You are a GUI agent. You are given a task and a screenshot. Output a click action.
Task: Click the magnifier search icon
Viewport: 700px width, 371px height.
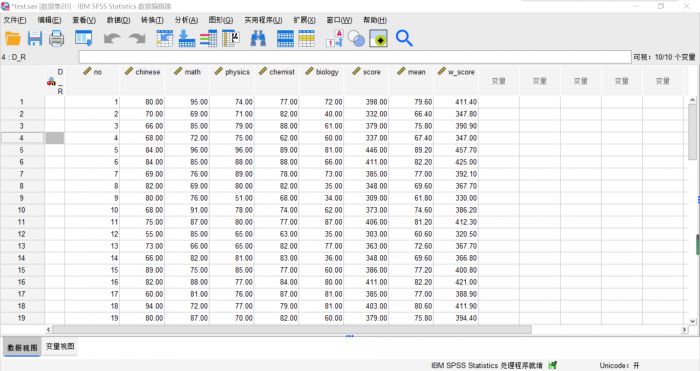point(404,38)
